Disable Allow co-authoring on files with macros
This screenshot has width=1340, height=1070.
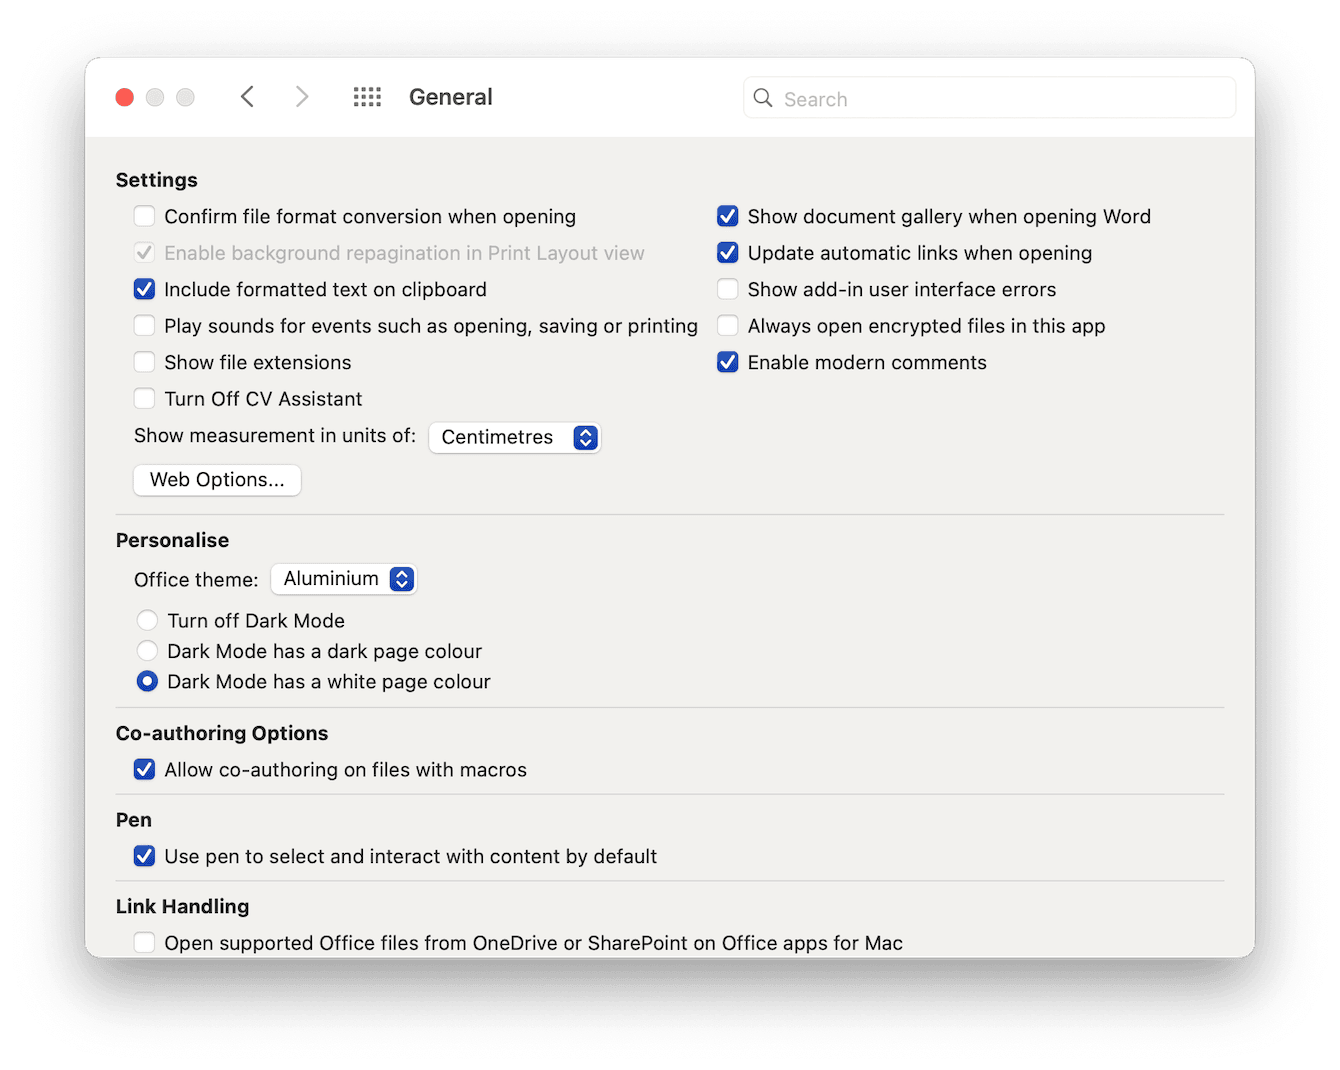[144, 769]
